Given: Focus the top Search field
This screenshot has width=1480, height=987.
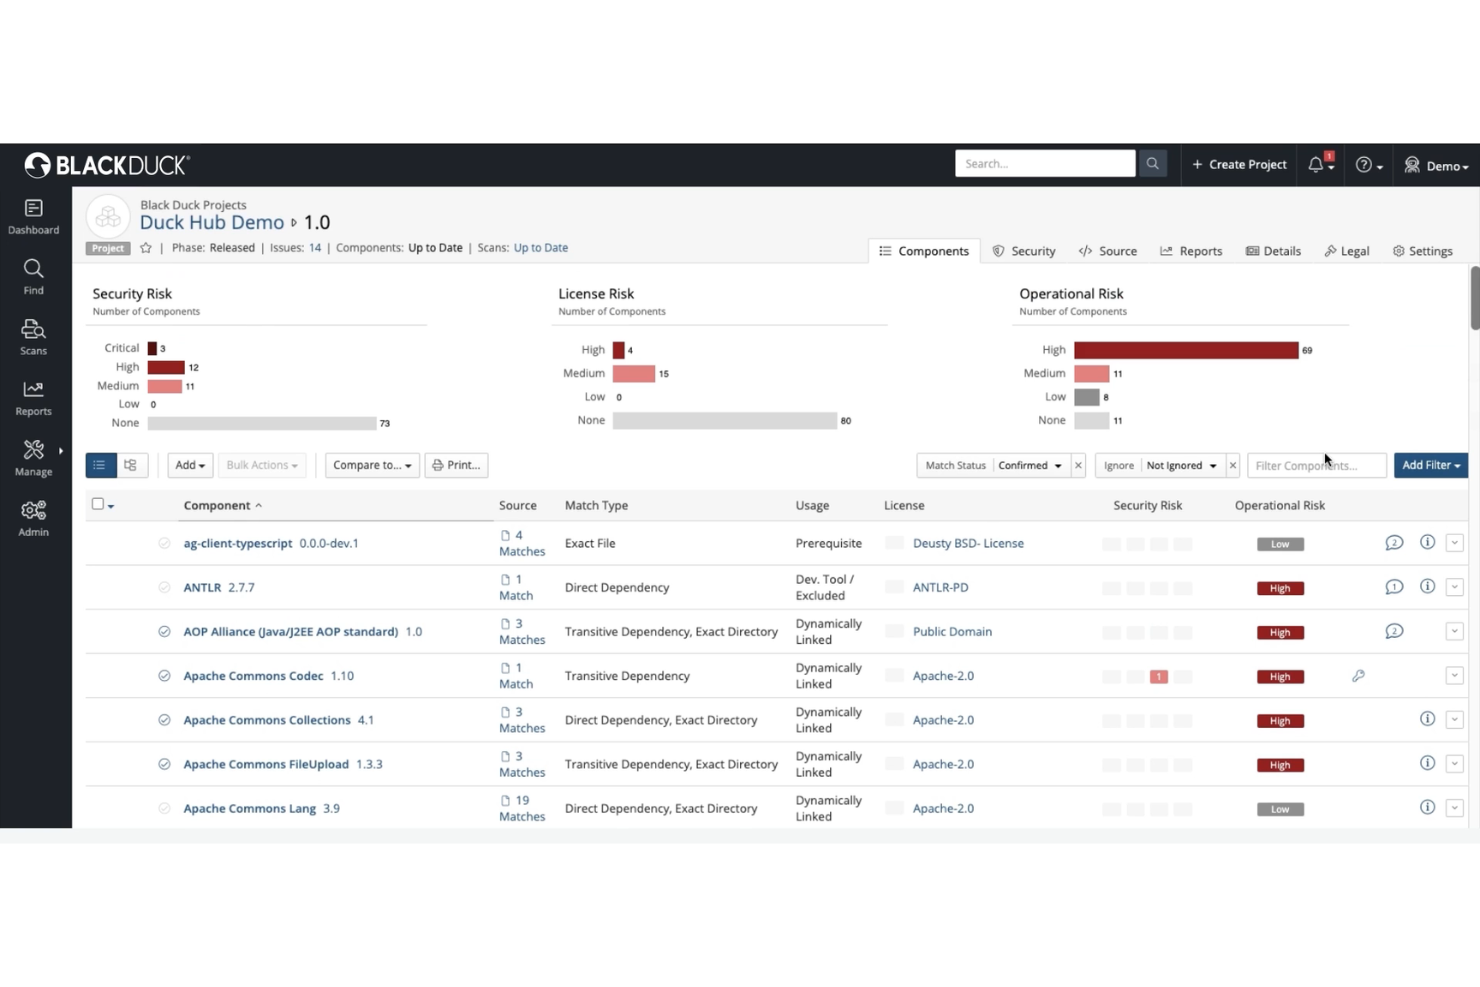Looking at the screenshot, I should click(1045, 164).
